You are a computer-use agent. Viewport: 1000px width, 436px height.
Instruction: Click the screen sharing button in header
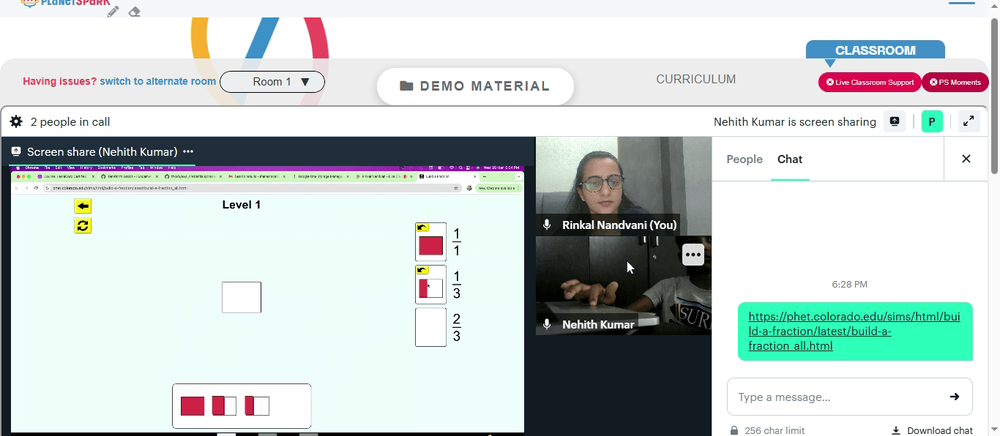[895, 122]
